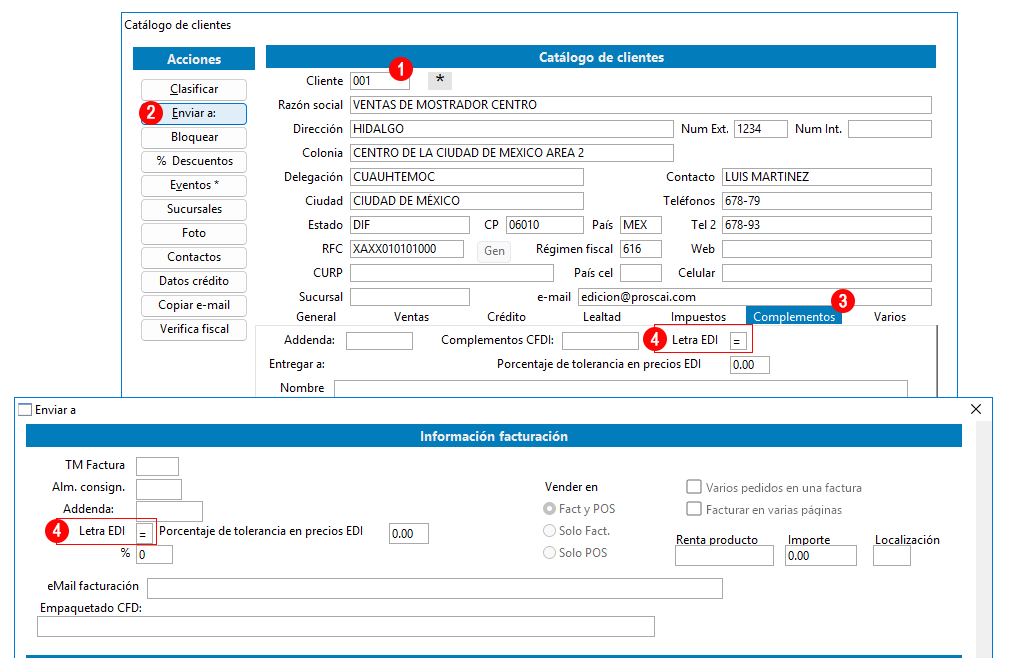Click the Teléfonos field
Viewport: 1014px width, 669px height.
coord(826,200)
